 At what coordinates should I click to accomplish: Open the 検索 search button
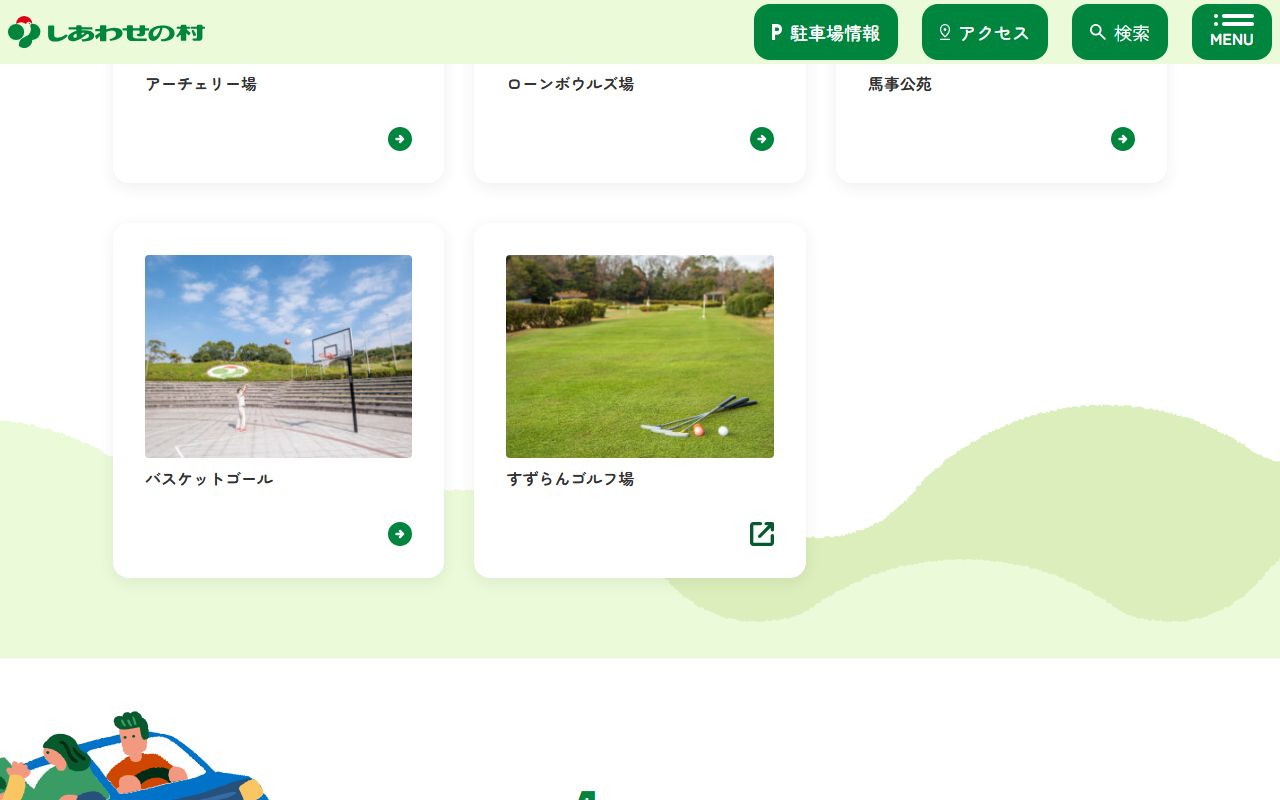(x=1120, y=32)
